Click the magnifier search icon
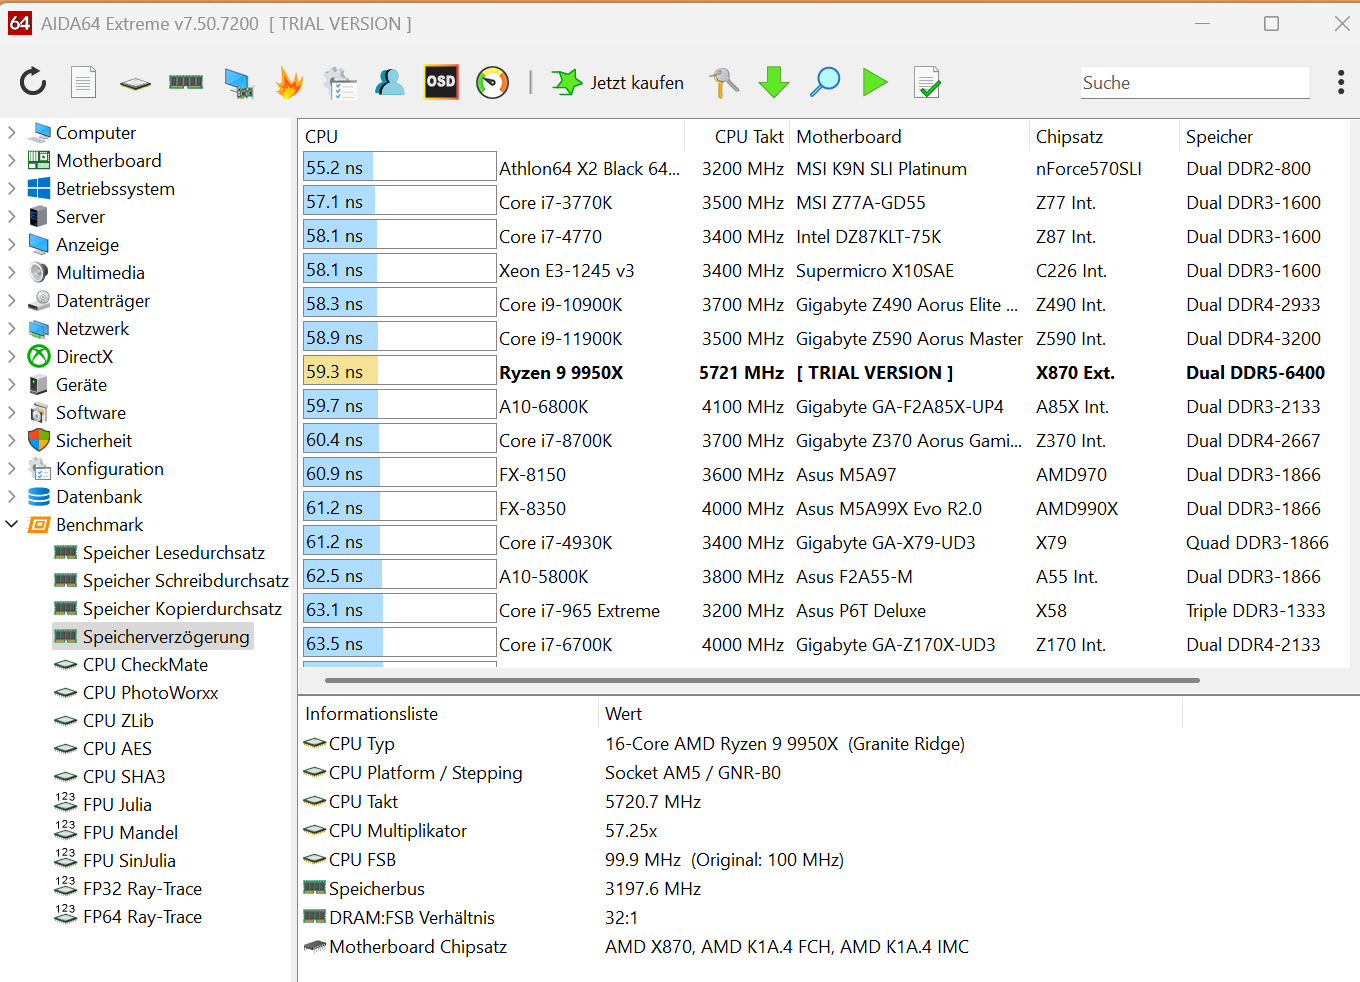This screenshot has width=1360, height=982. point(825,82)
